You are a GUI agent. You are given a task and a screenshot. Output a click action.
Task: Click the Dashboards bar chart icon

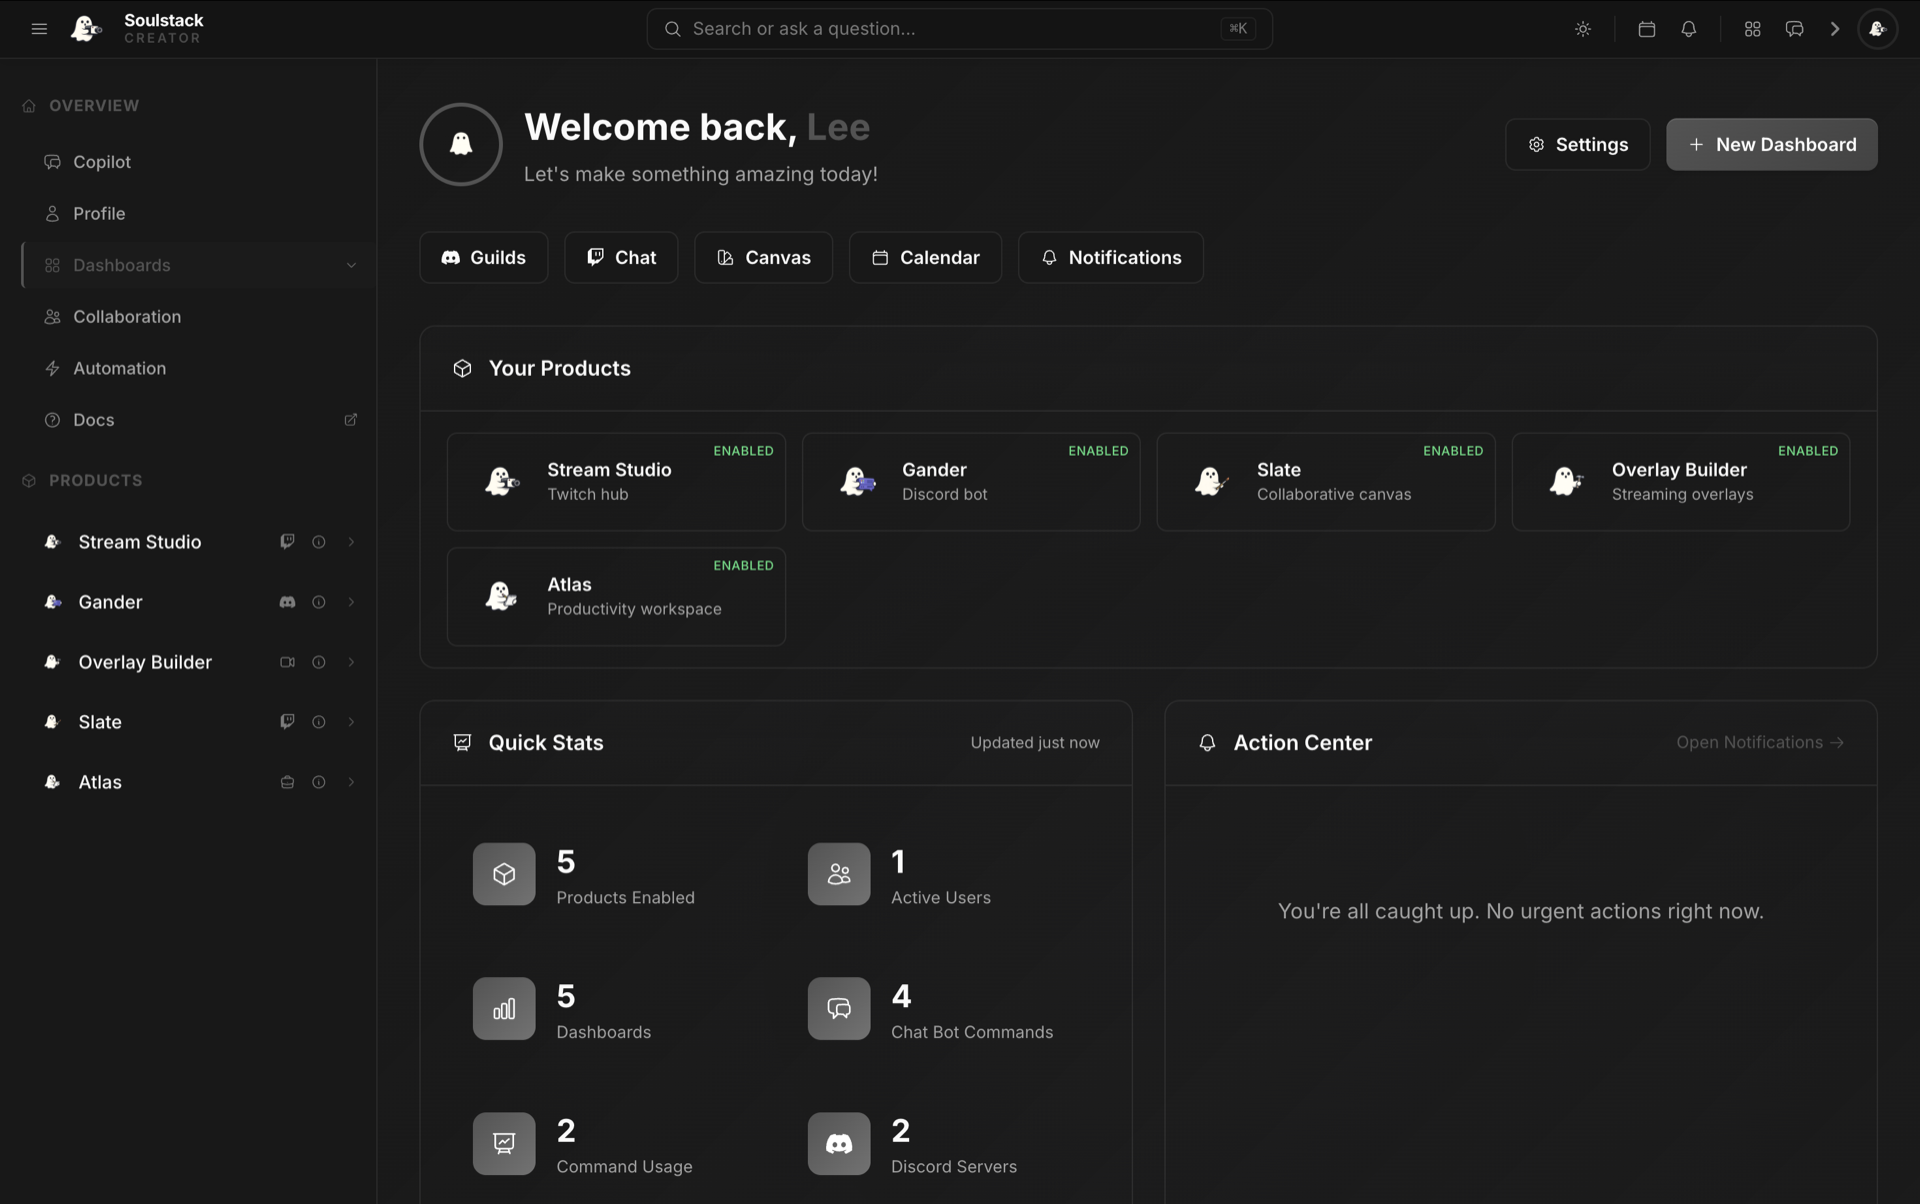tap(504, 1008)
